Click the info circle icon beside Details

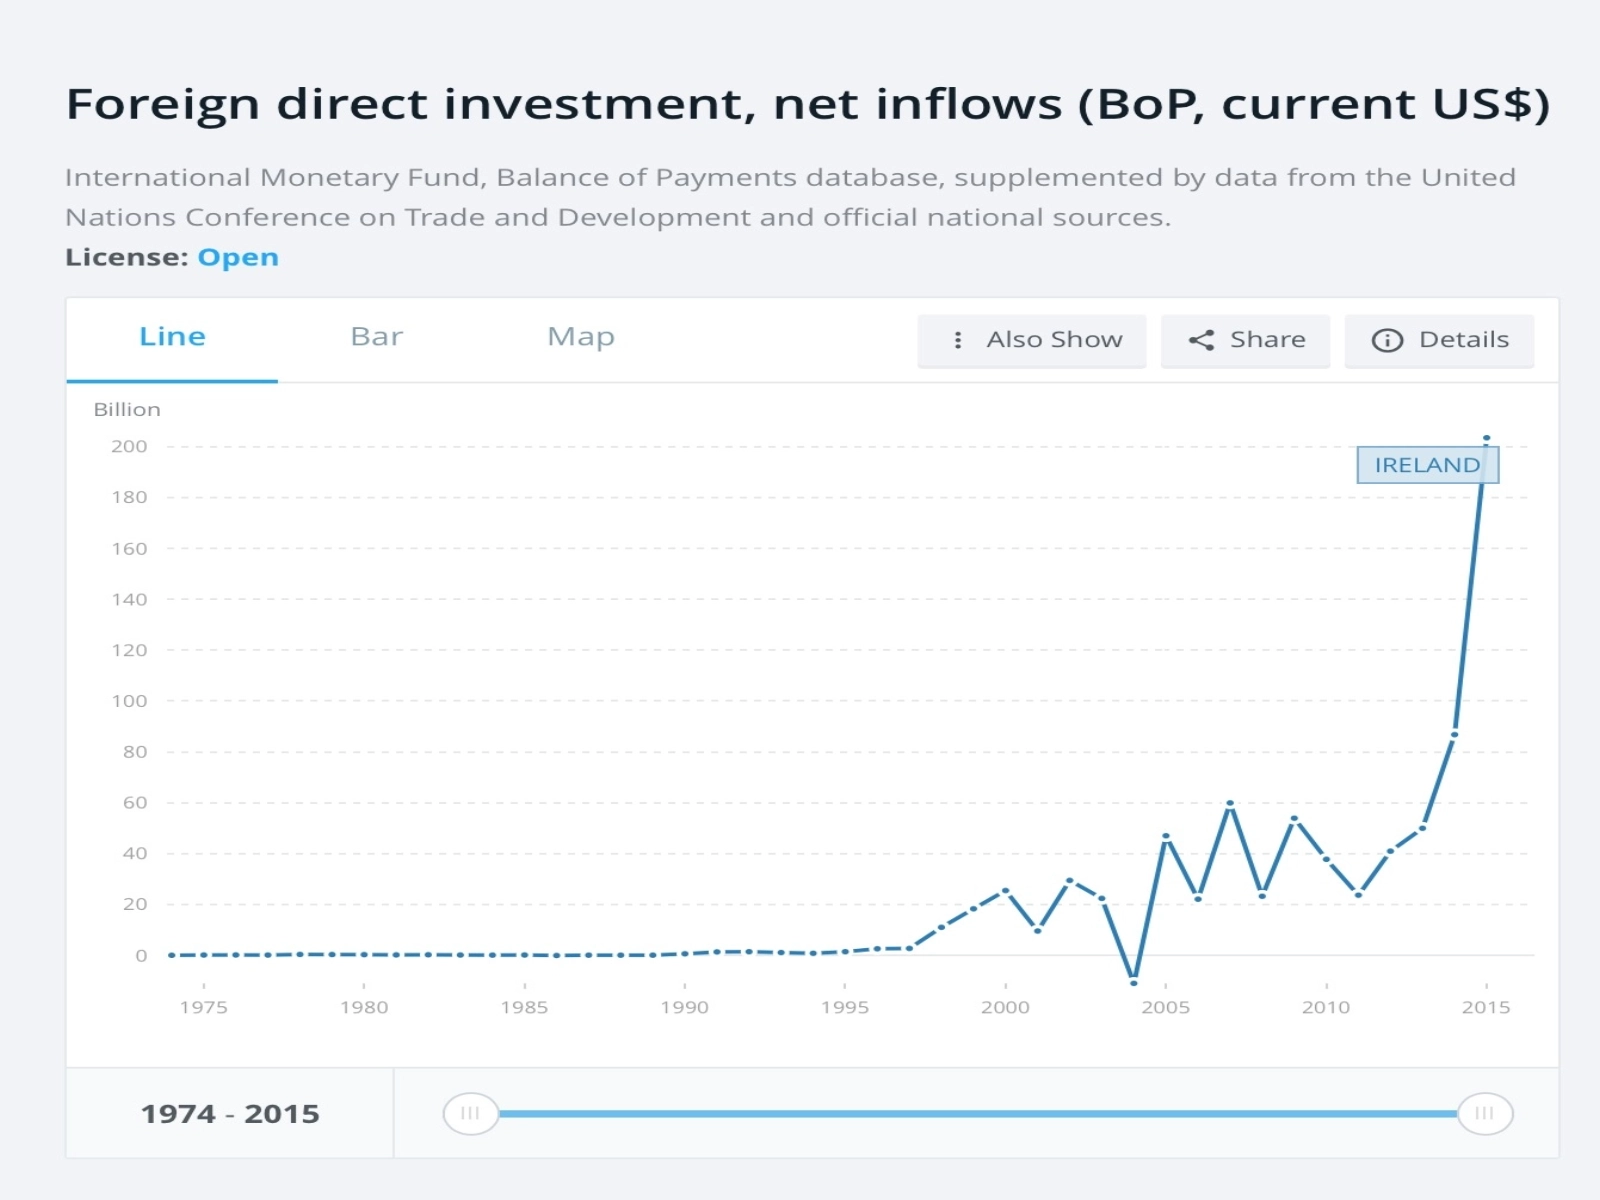click(1387, 340)
